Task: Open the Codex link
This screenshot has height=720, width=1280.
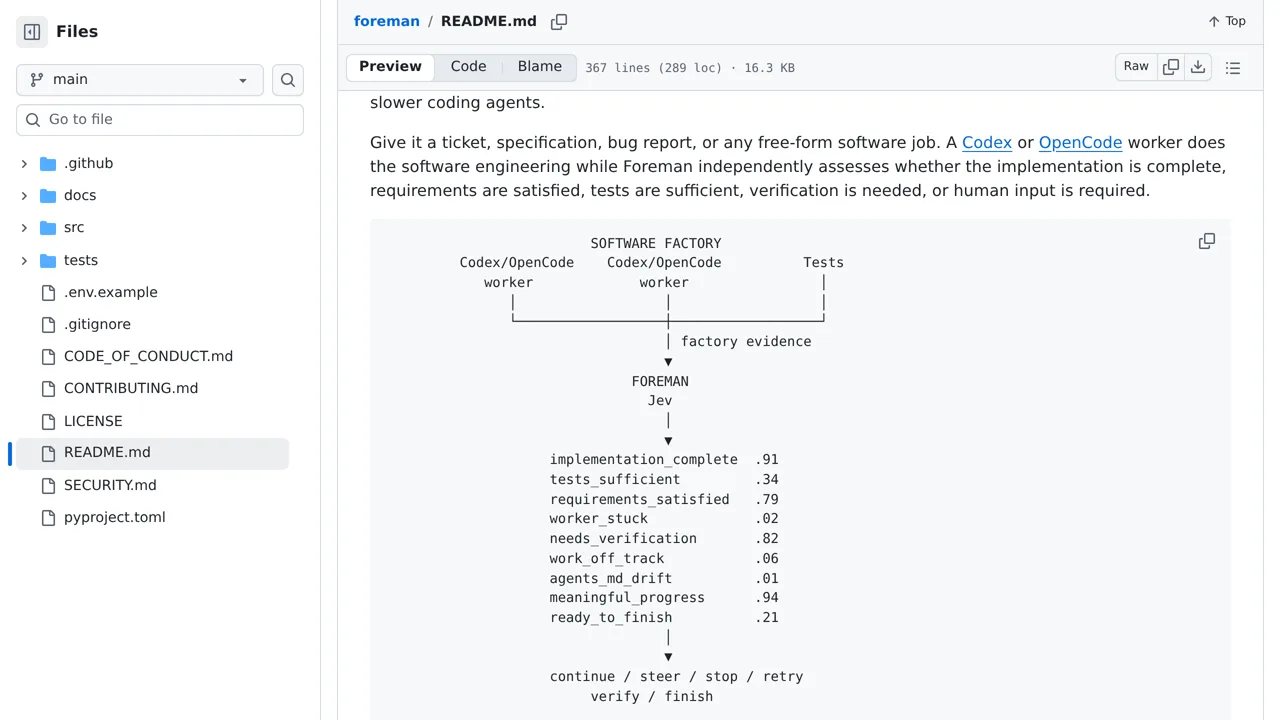Action: point(987,142)
